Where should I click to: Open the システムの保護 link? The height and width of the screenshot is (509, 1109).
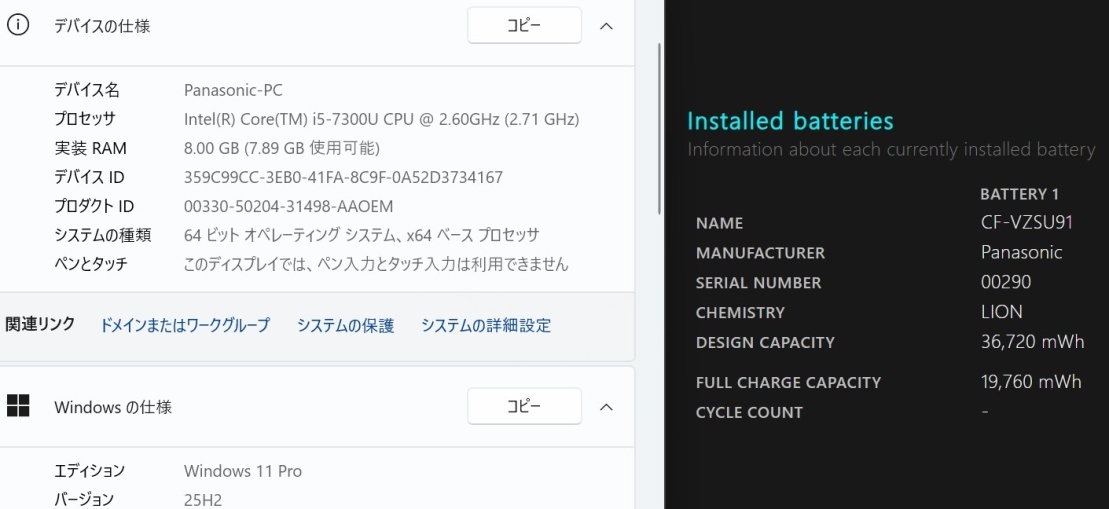point(345,325)
